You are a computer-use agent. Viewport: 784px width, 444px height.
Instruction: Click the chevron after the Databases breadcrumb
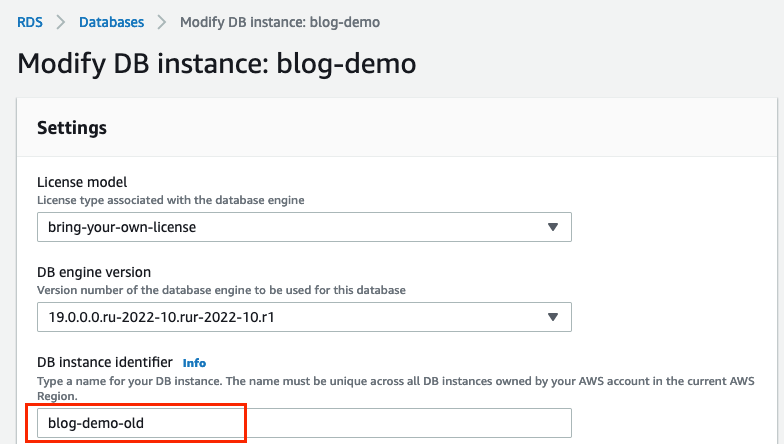[x=161, y=21]
